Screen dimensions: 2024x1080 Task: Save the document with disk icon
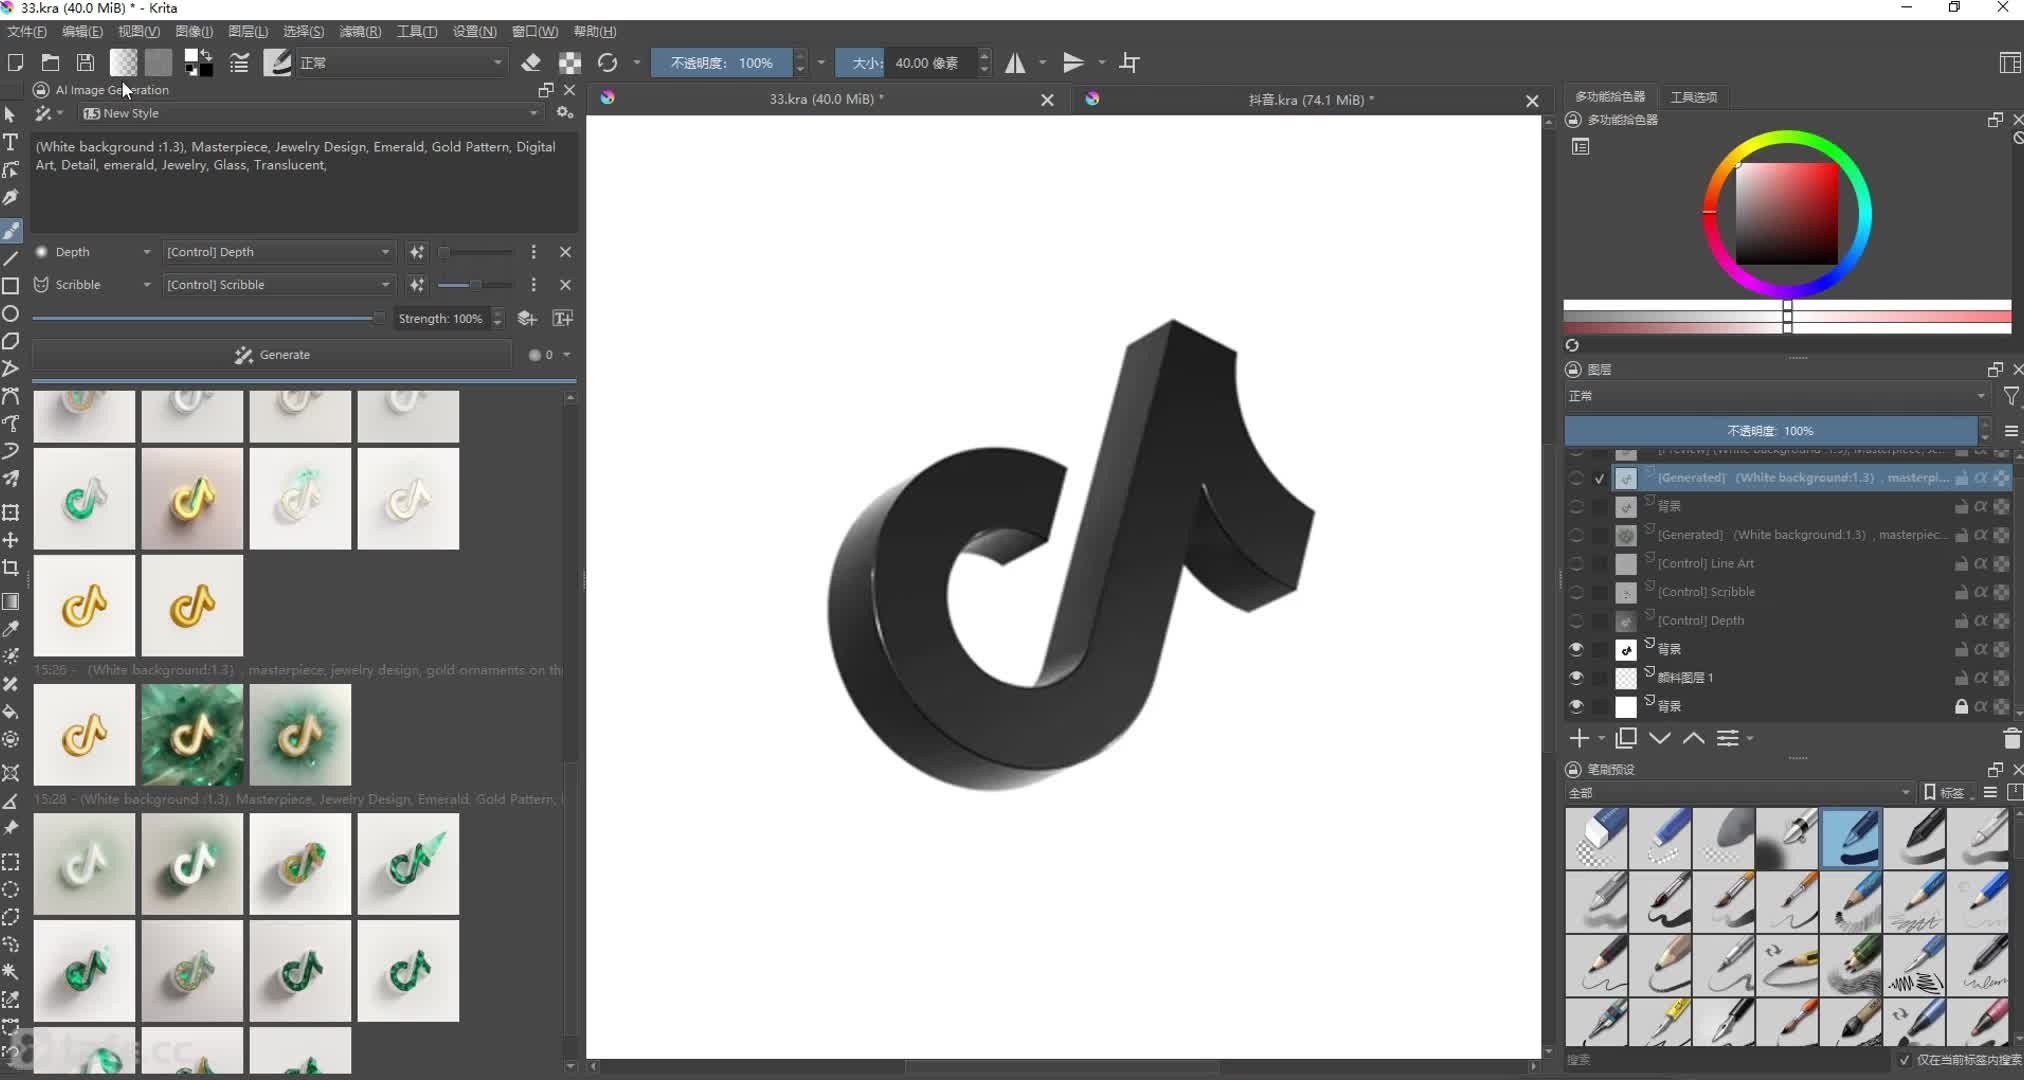click(x=85, y=63)
